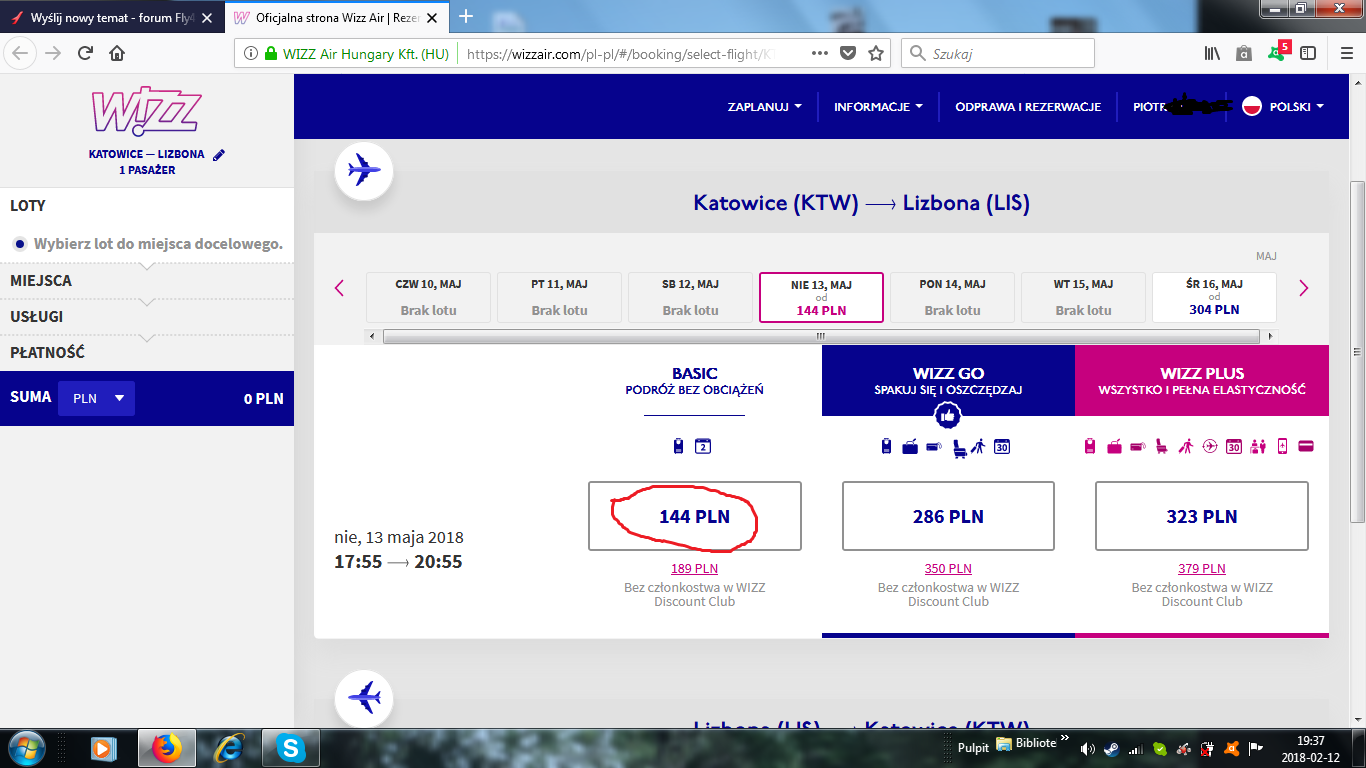This screenshot has height=768, width=1366.
Task: Open the Firefox library icon in the toolbar
Action: coord(1212,54)
